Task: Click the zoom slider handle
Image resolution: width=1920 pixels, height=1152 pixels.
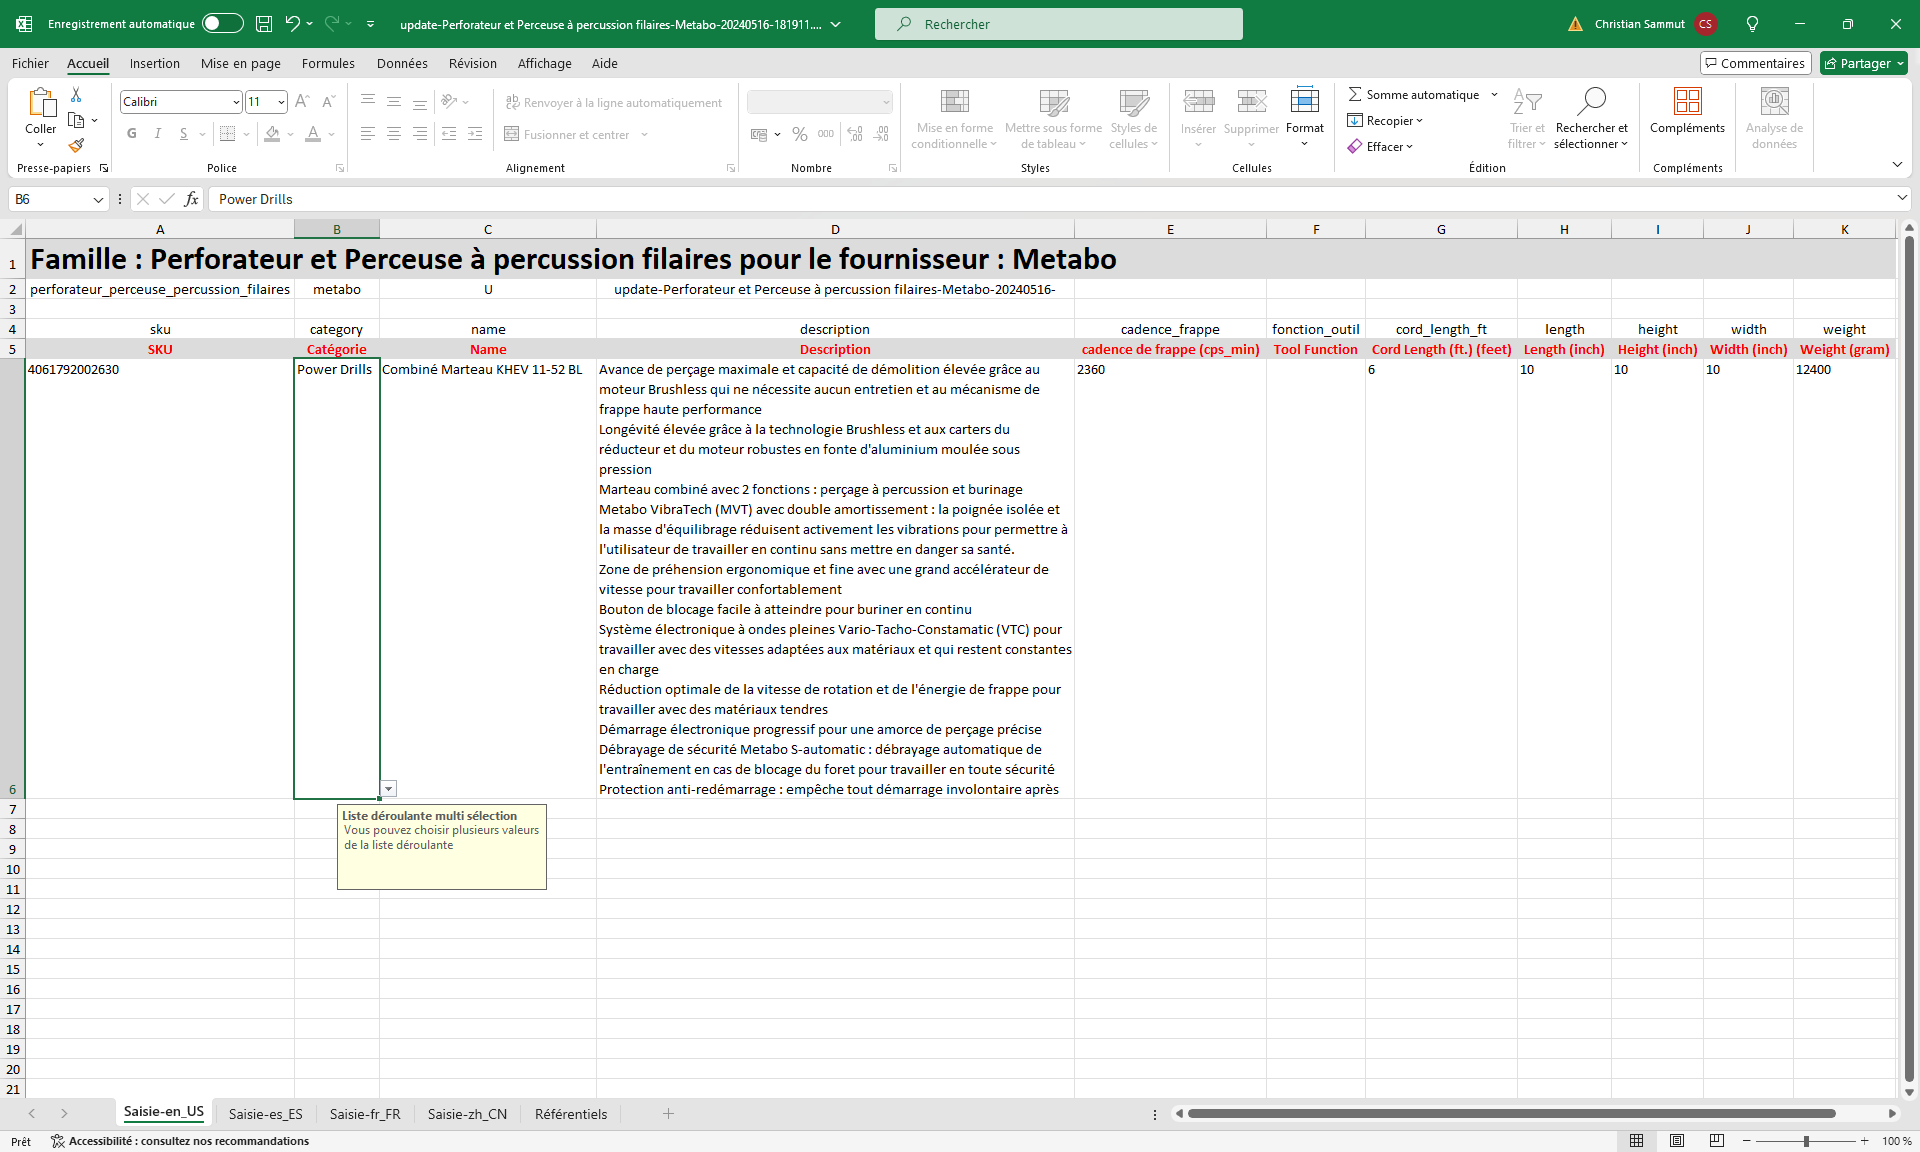Action: 1806,1141
